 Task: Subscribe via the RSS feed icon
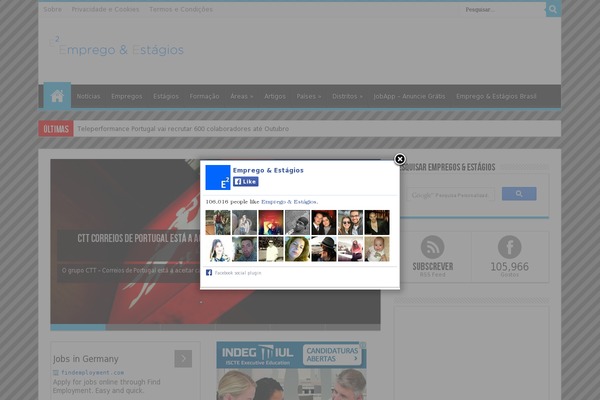point(432,247)
